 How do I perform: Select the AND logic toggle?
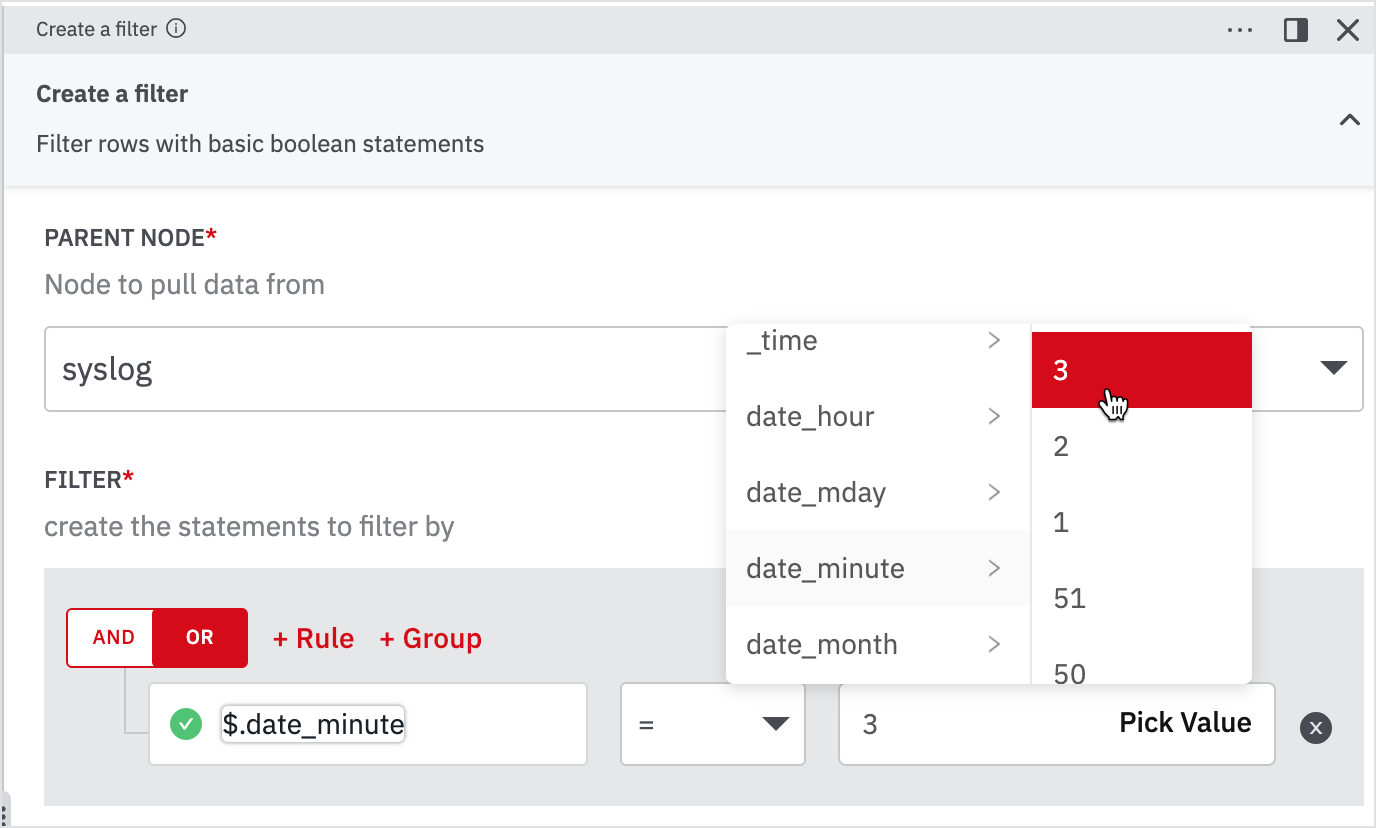coord(113,638)
